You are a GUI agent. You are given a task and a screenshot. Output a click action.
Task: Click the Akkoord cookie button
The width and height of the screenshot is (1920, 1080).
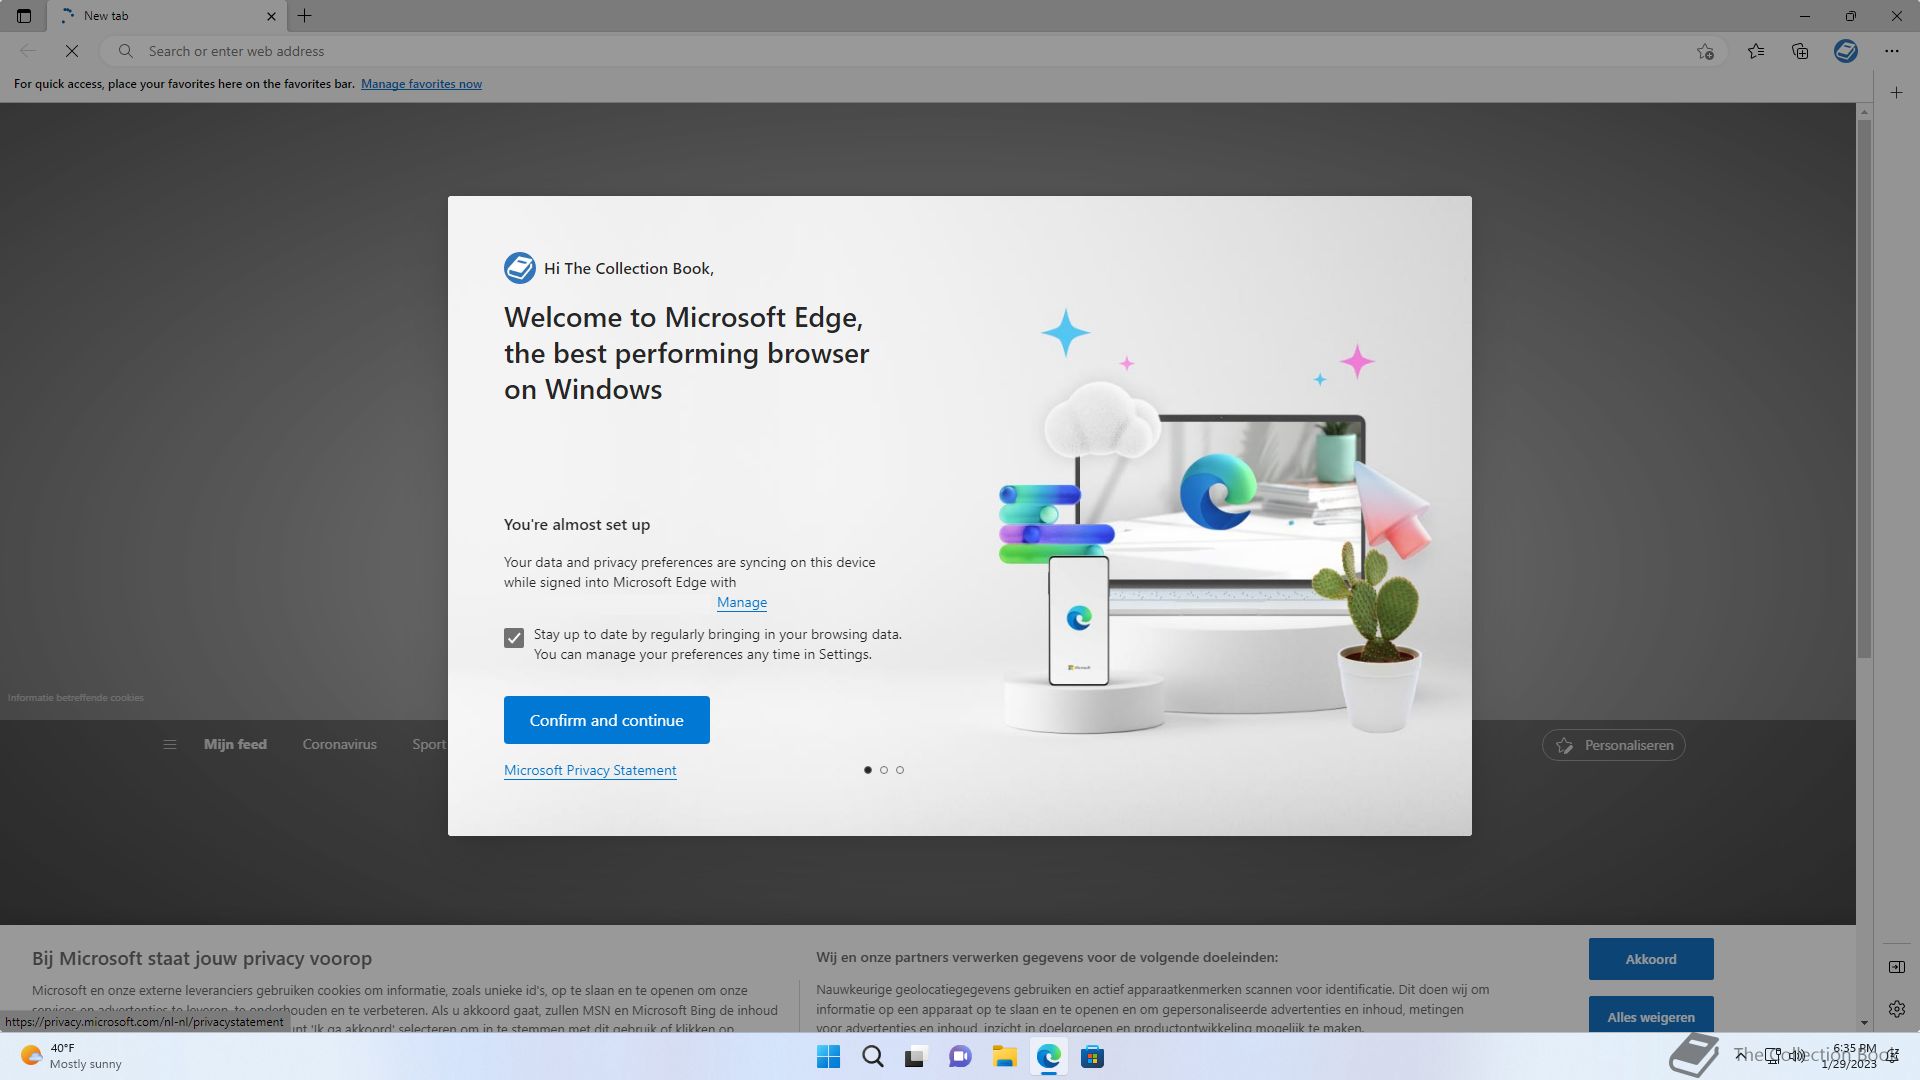tap(1651, 959)
